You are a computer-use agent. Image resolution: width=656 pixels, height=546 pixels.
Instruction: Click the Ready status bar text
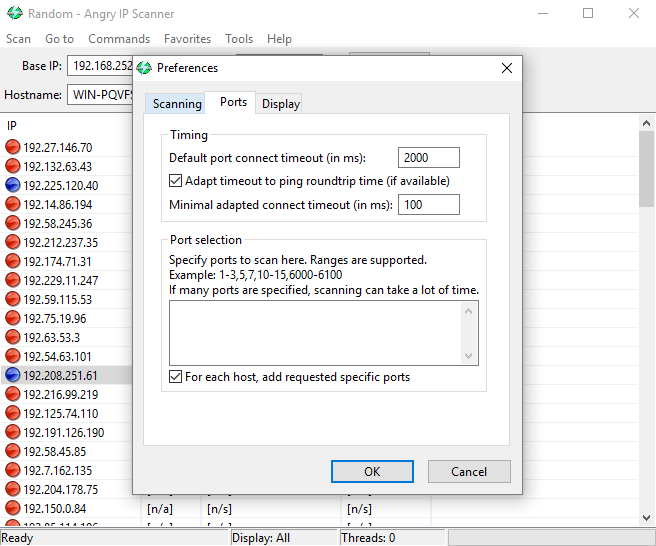click(x=17, y=538)
